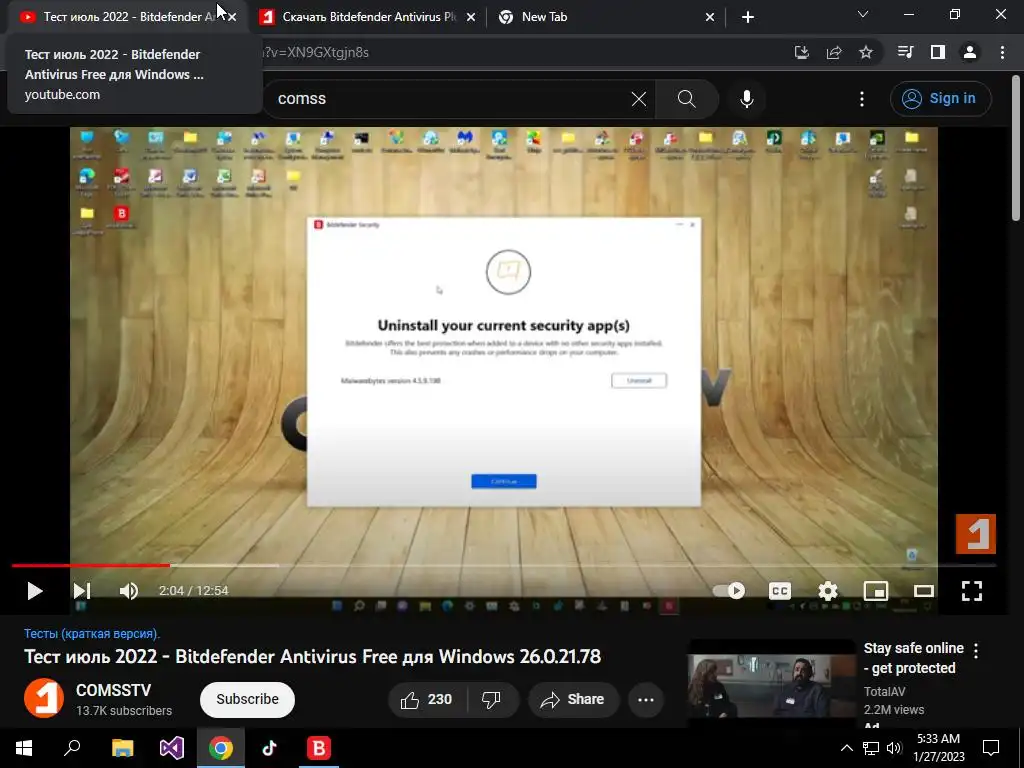
Task: Open the Chrome profile icon
Action: [x=970, y=52]
